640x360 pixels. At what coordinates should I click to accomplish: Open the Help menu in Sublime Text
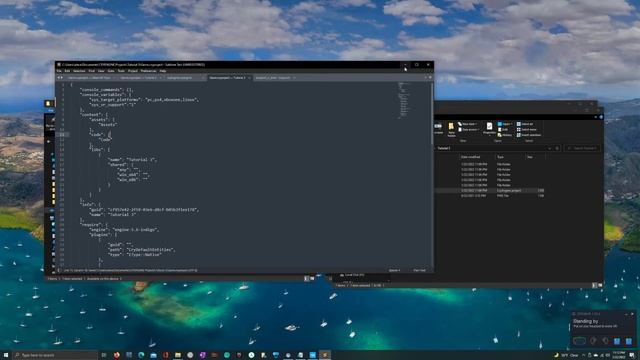[162, 71]
